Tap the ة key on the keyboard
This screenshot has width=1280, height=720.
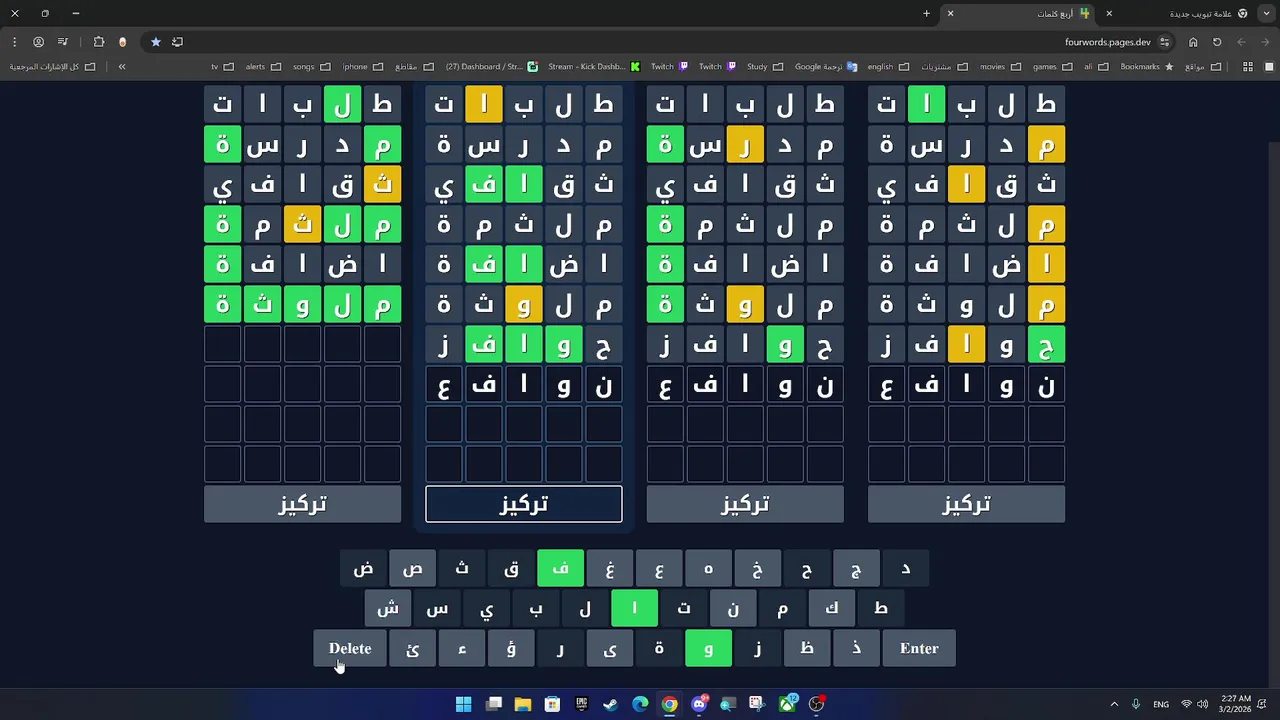[x=659, y=648]
